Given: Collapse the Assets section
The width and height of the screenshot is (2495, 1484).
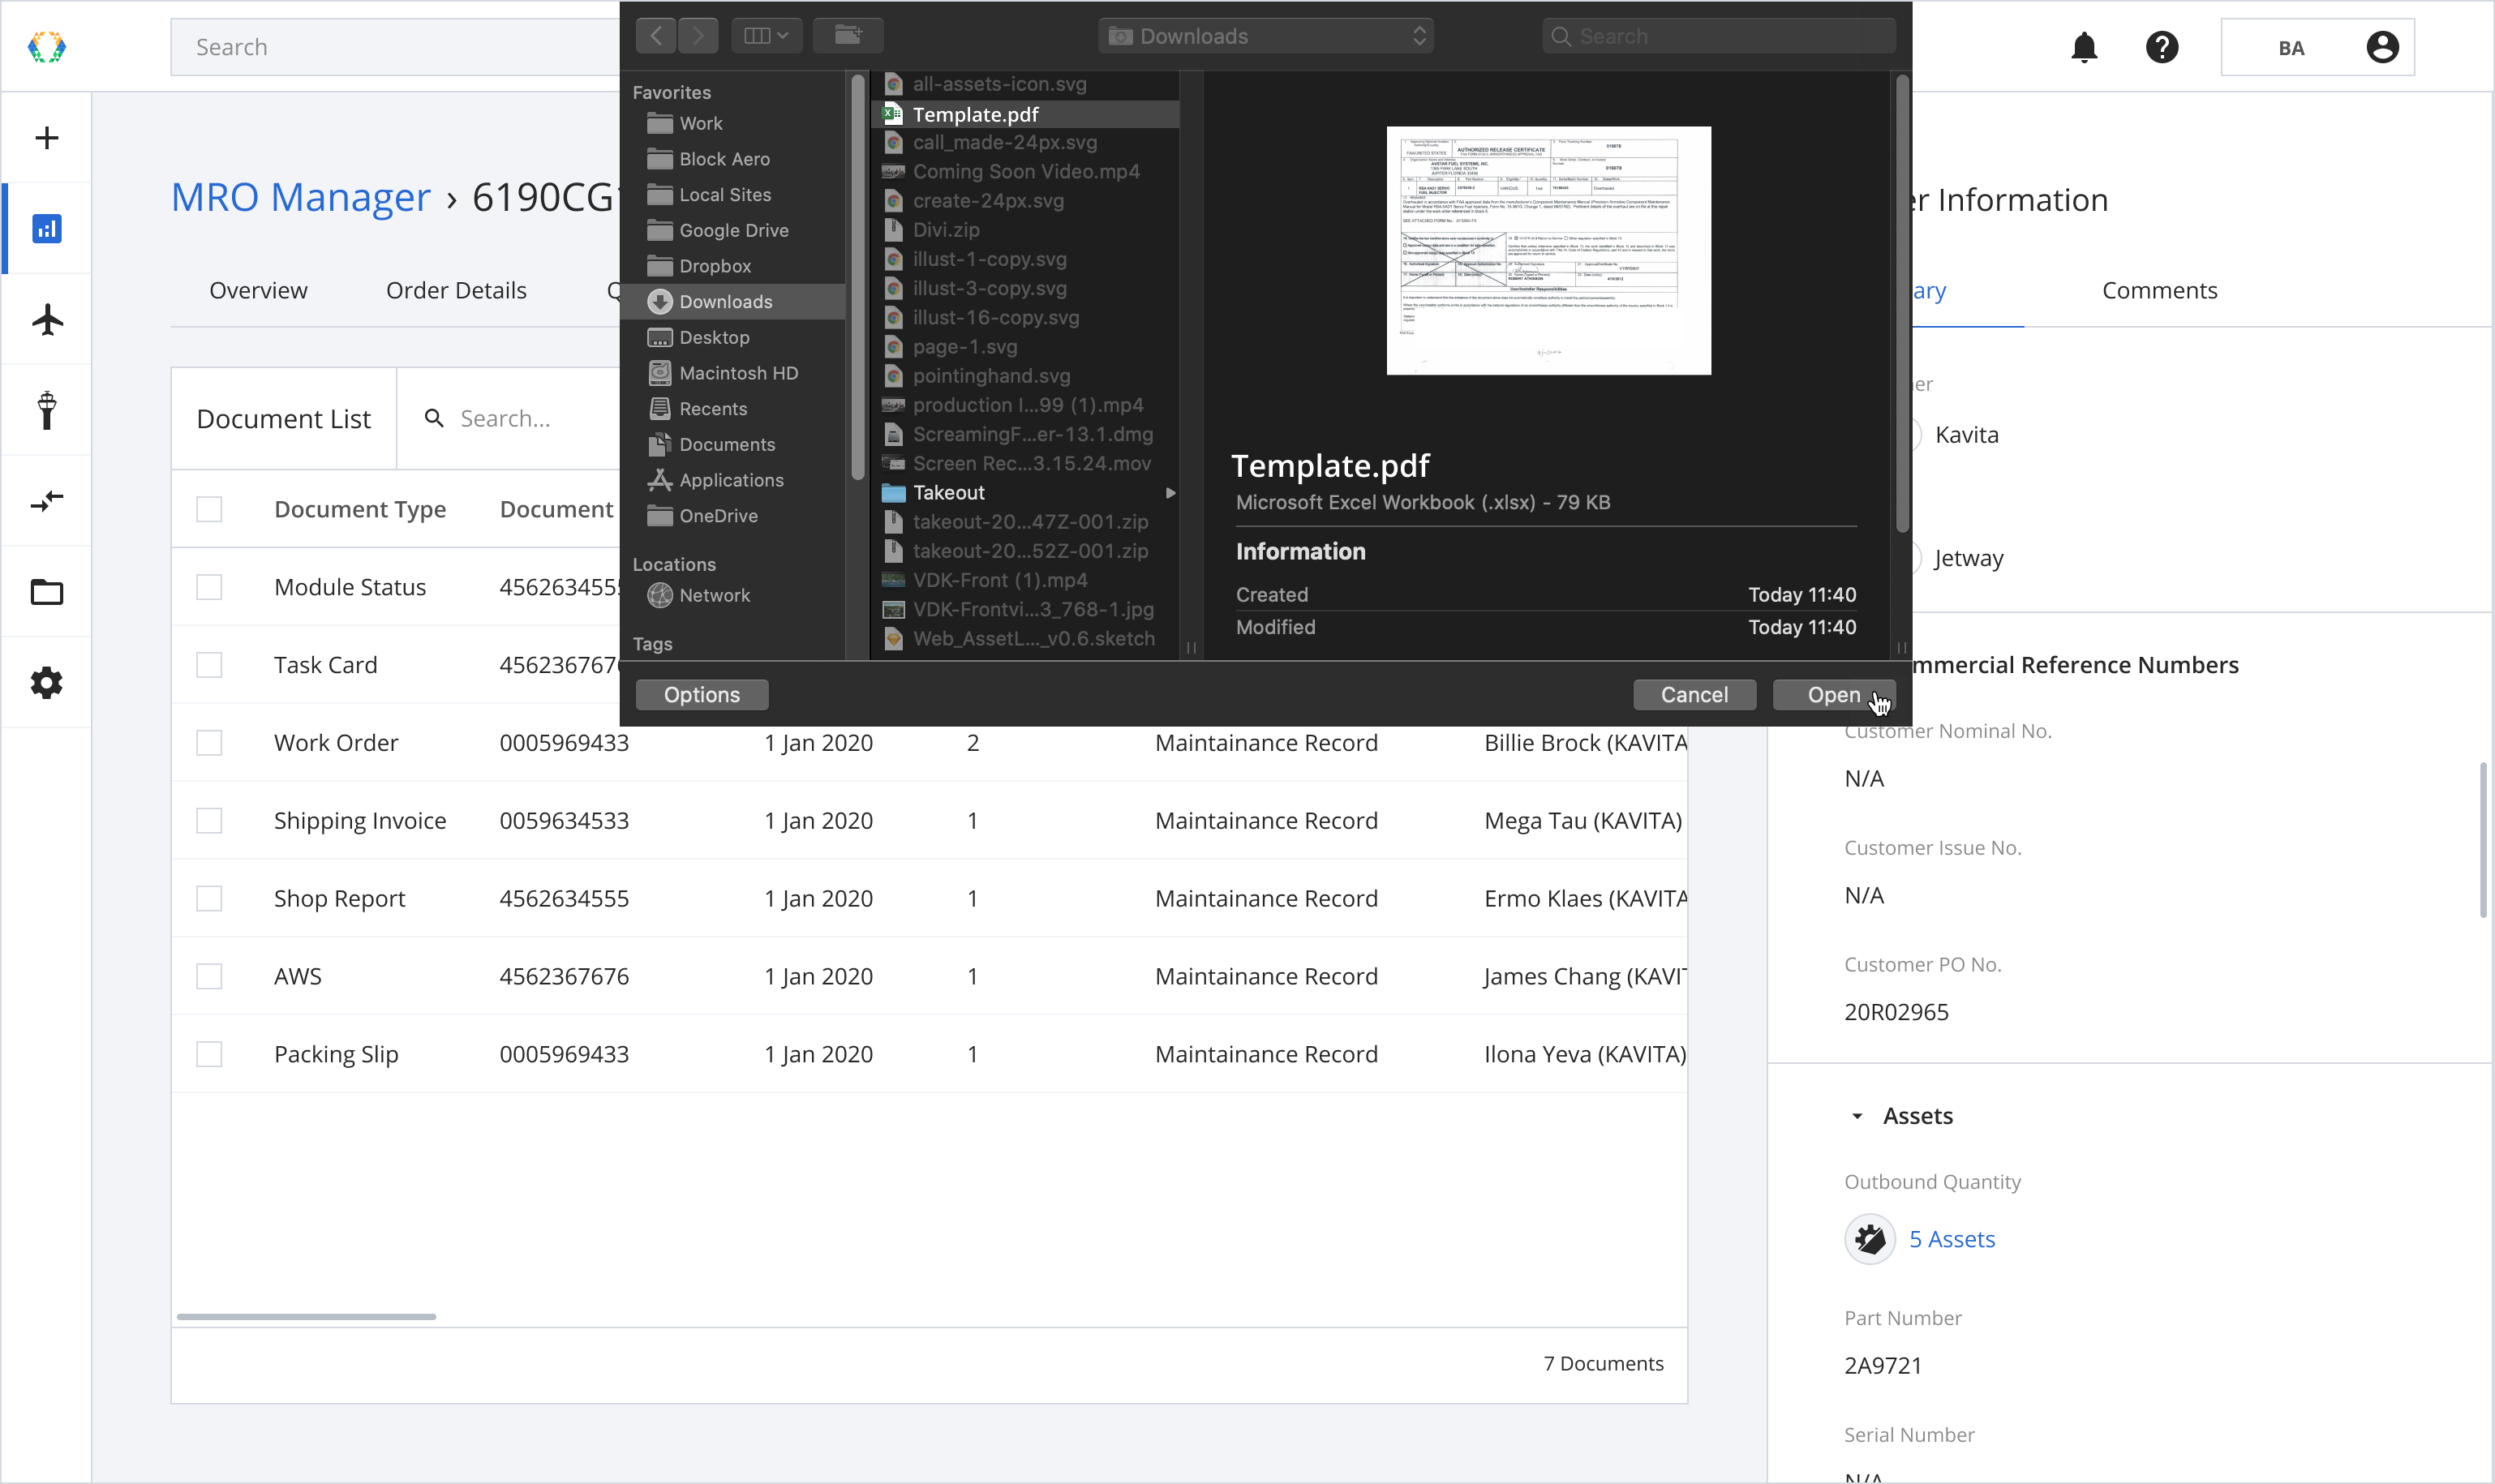Looking at the screenshot, I should [x=1857, y=1116].
